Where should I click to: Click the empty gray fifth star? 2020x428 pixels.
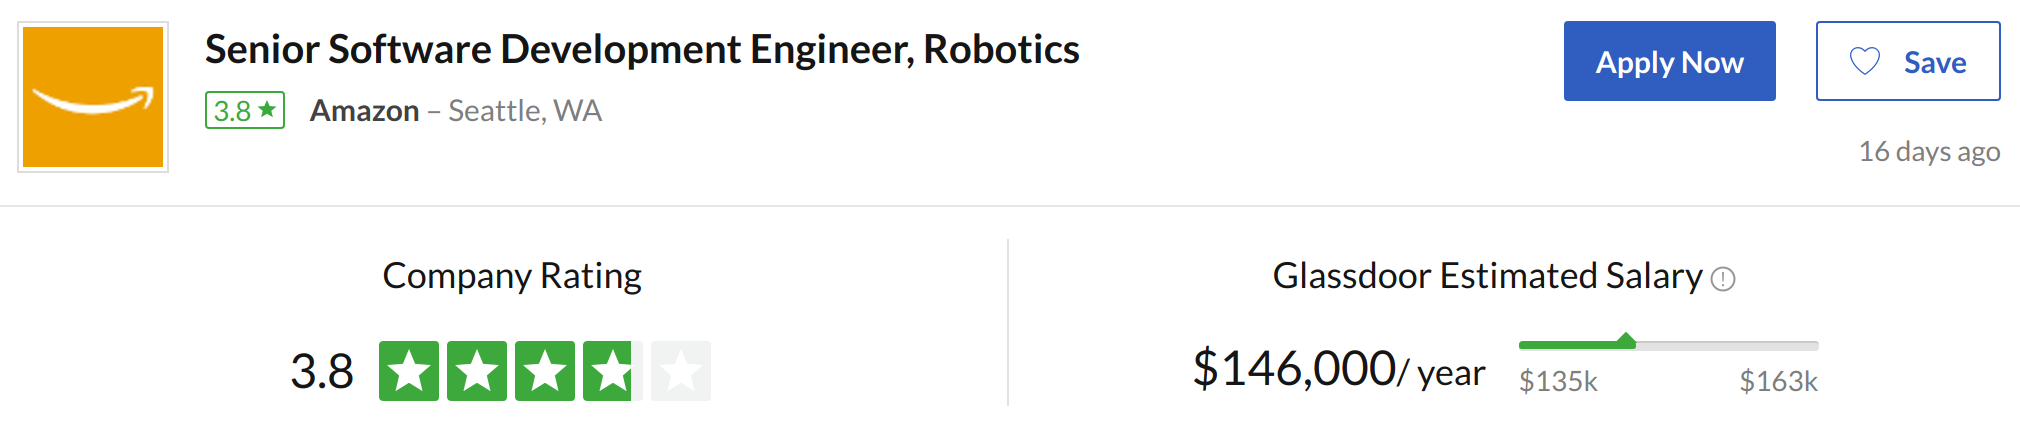point(681,371)
